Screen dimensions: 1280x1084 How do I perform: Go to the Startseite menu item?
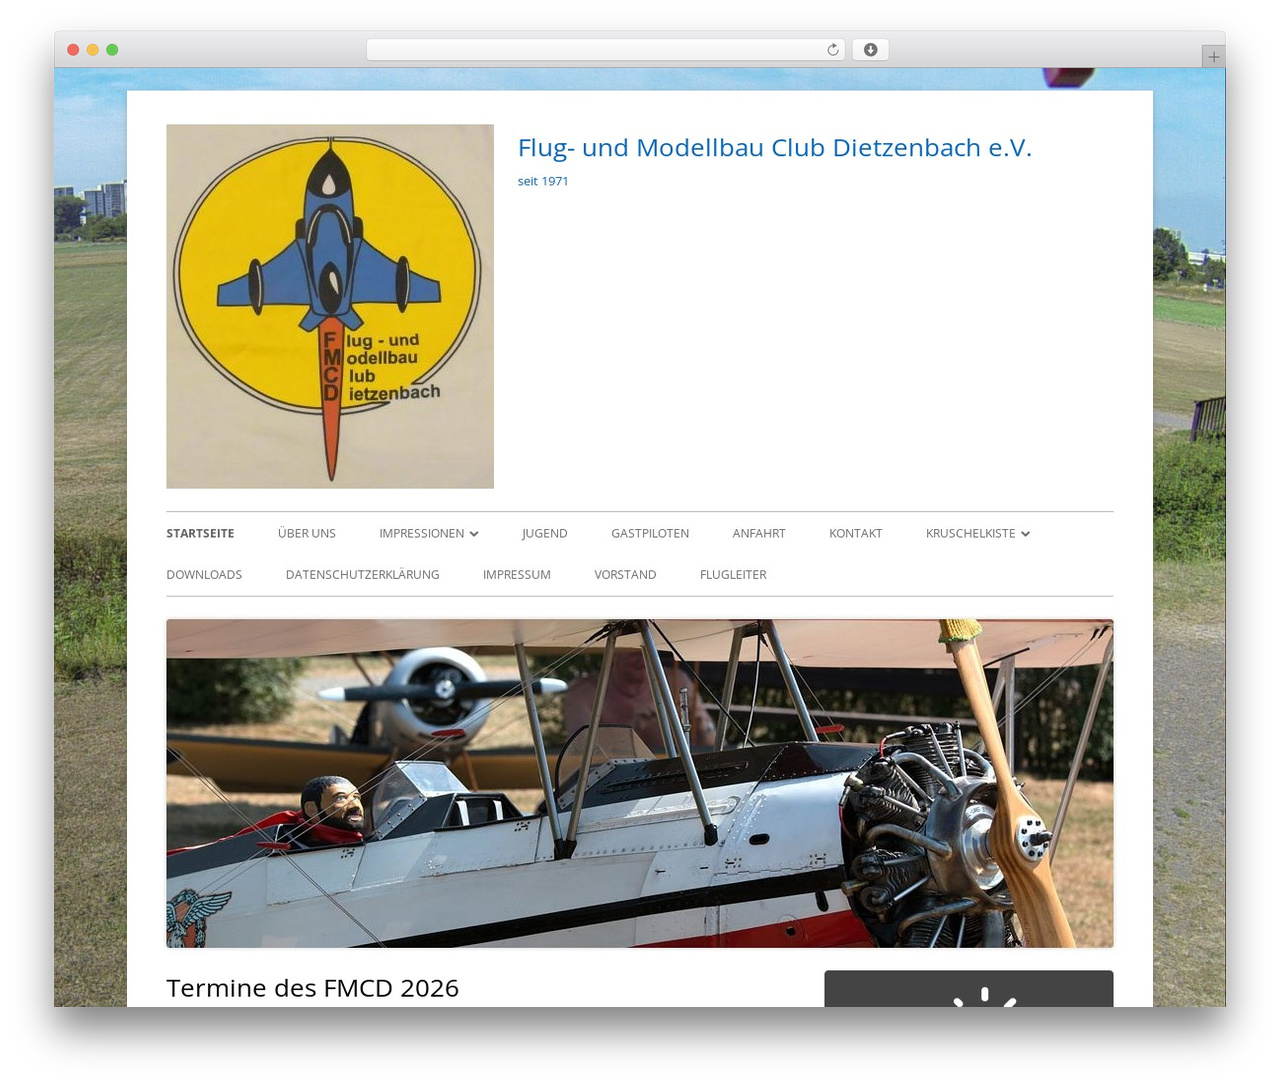click(200, 533)
